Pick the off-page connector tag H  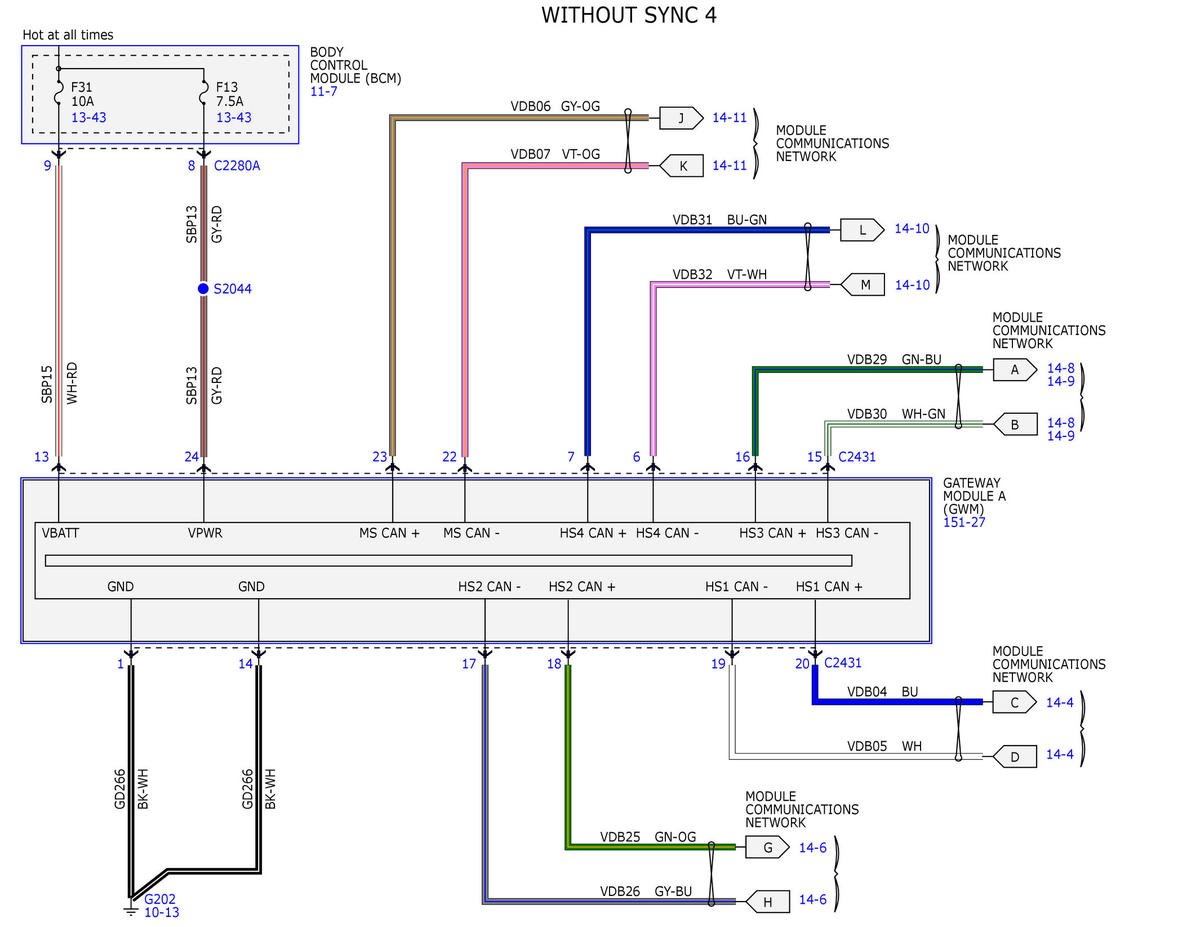[x=767, y=902]
